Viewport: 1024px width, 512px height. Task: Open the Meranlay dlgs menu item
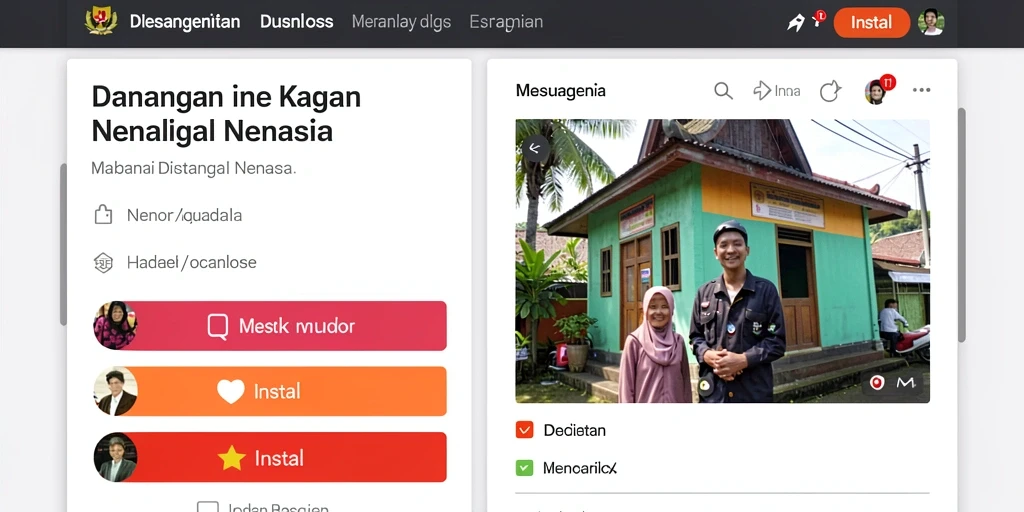click(401, 22)
